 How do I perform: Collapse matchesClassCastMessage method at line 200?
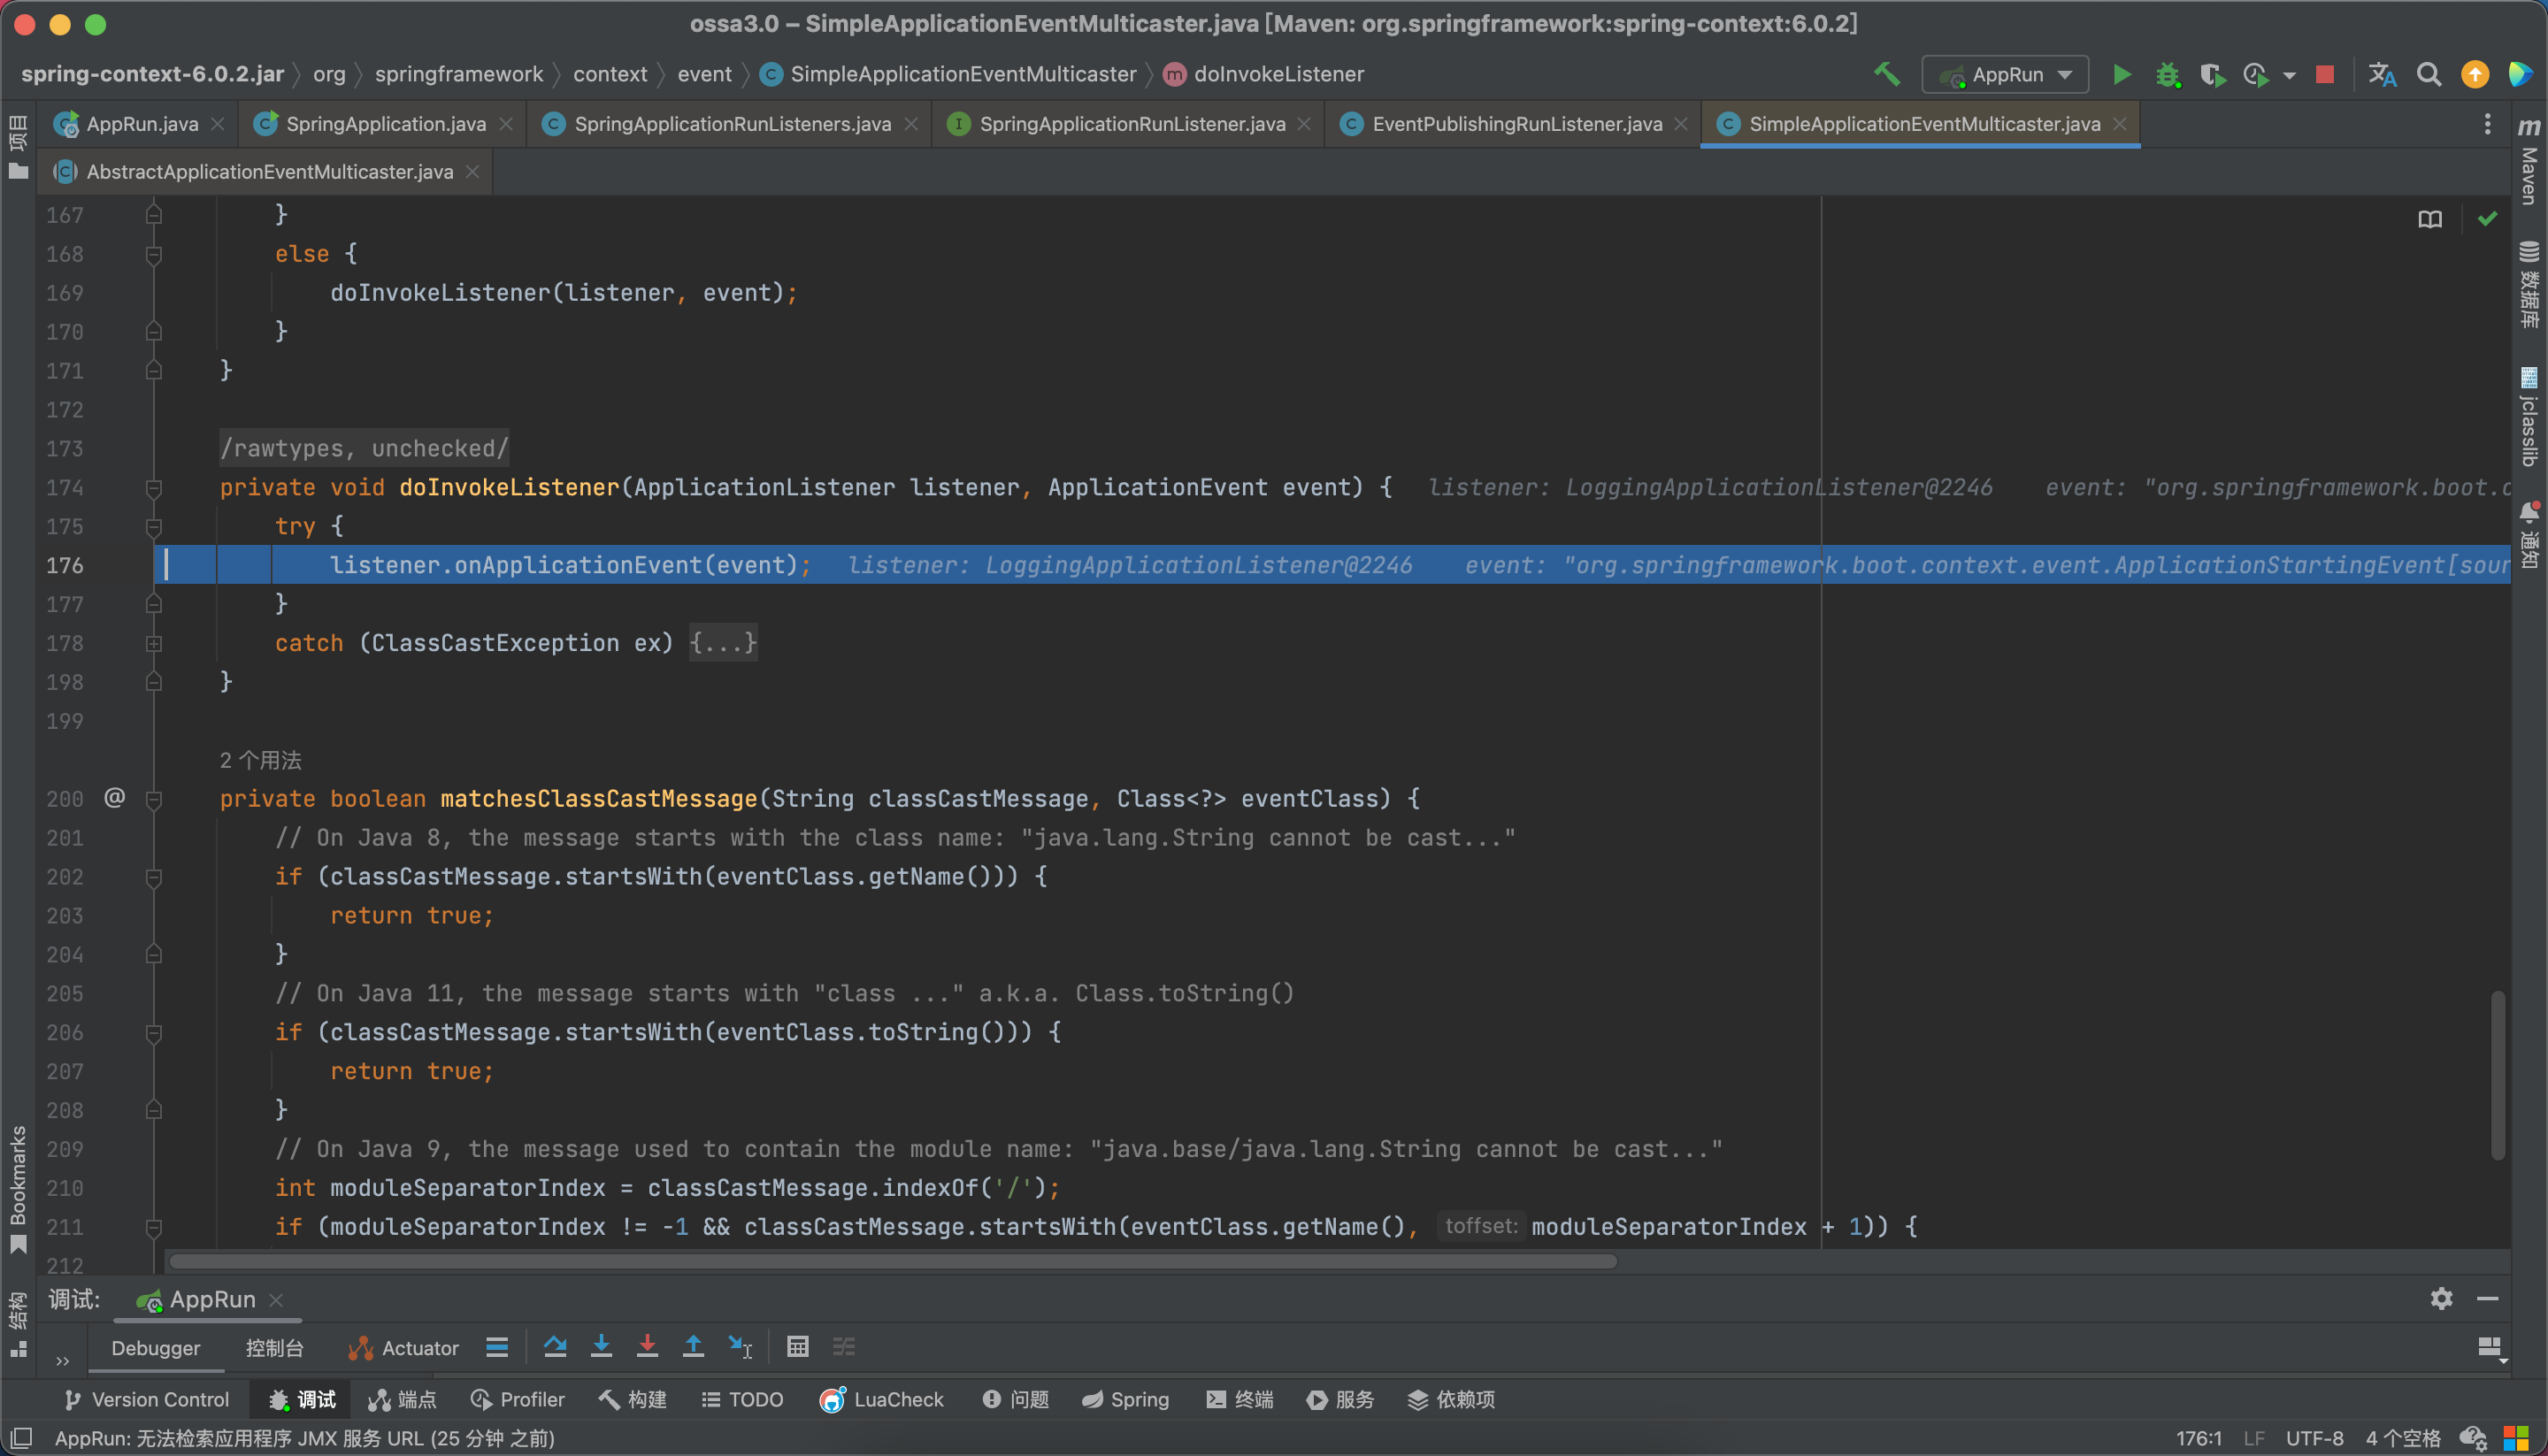point(154,799)
